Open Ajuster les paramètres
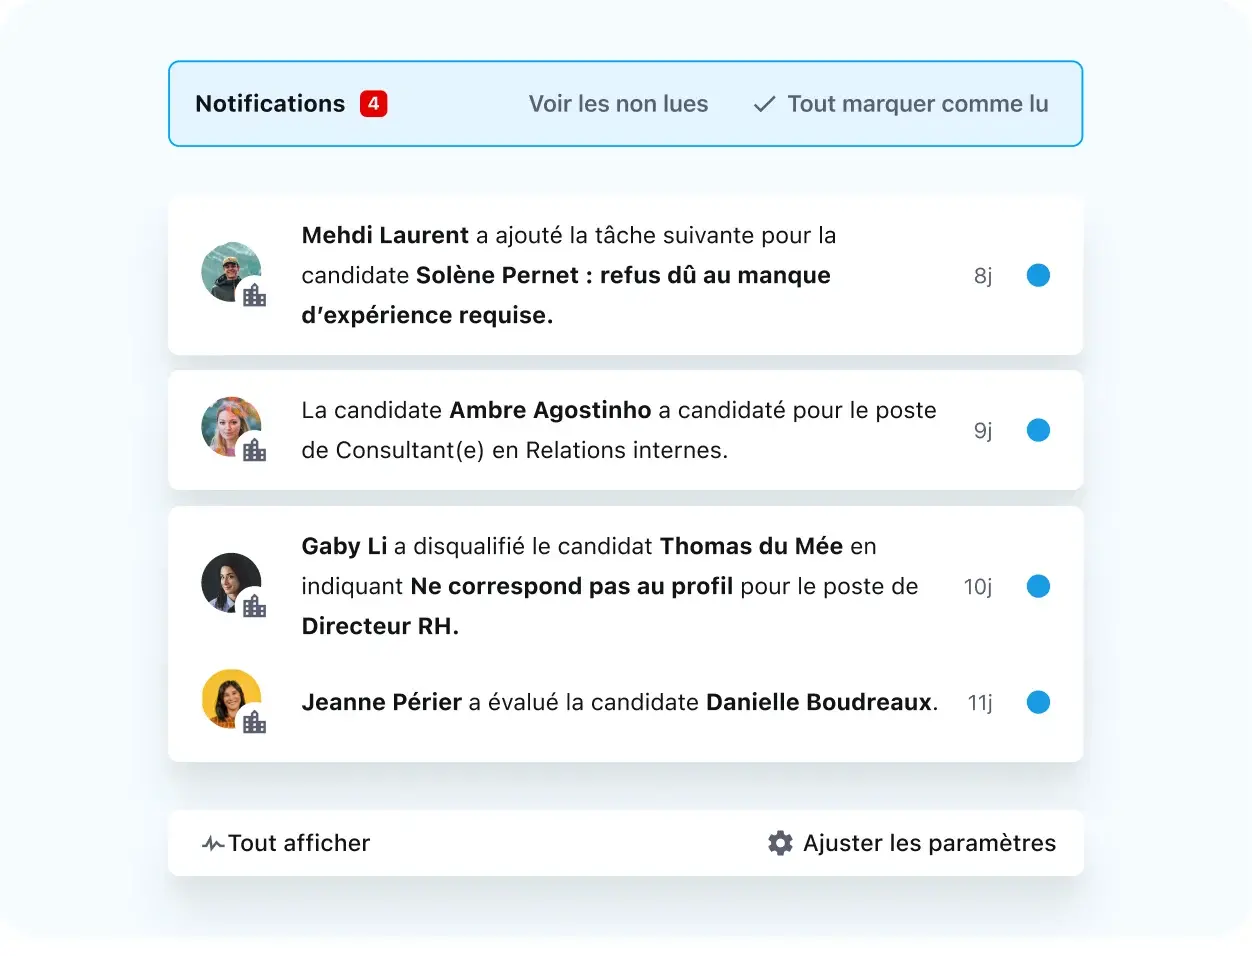Image resolution: width=1252 pixels, height=956 pixels. [x=929, y=843]
